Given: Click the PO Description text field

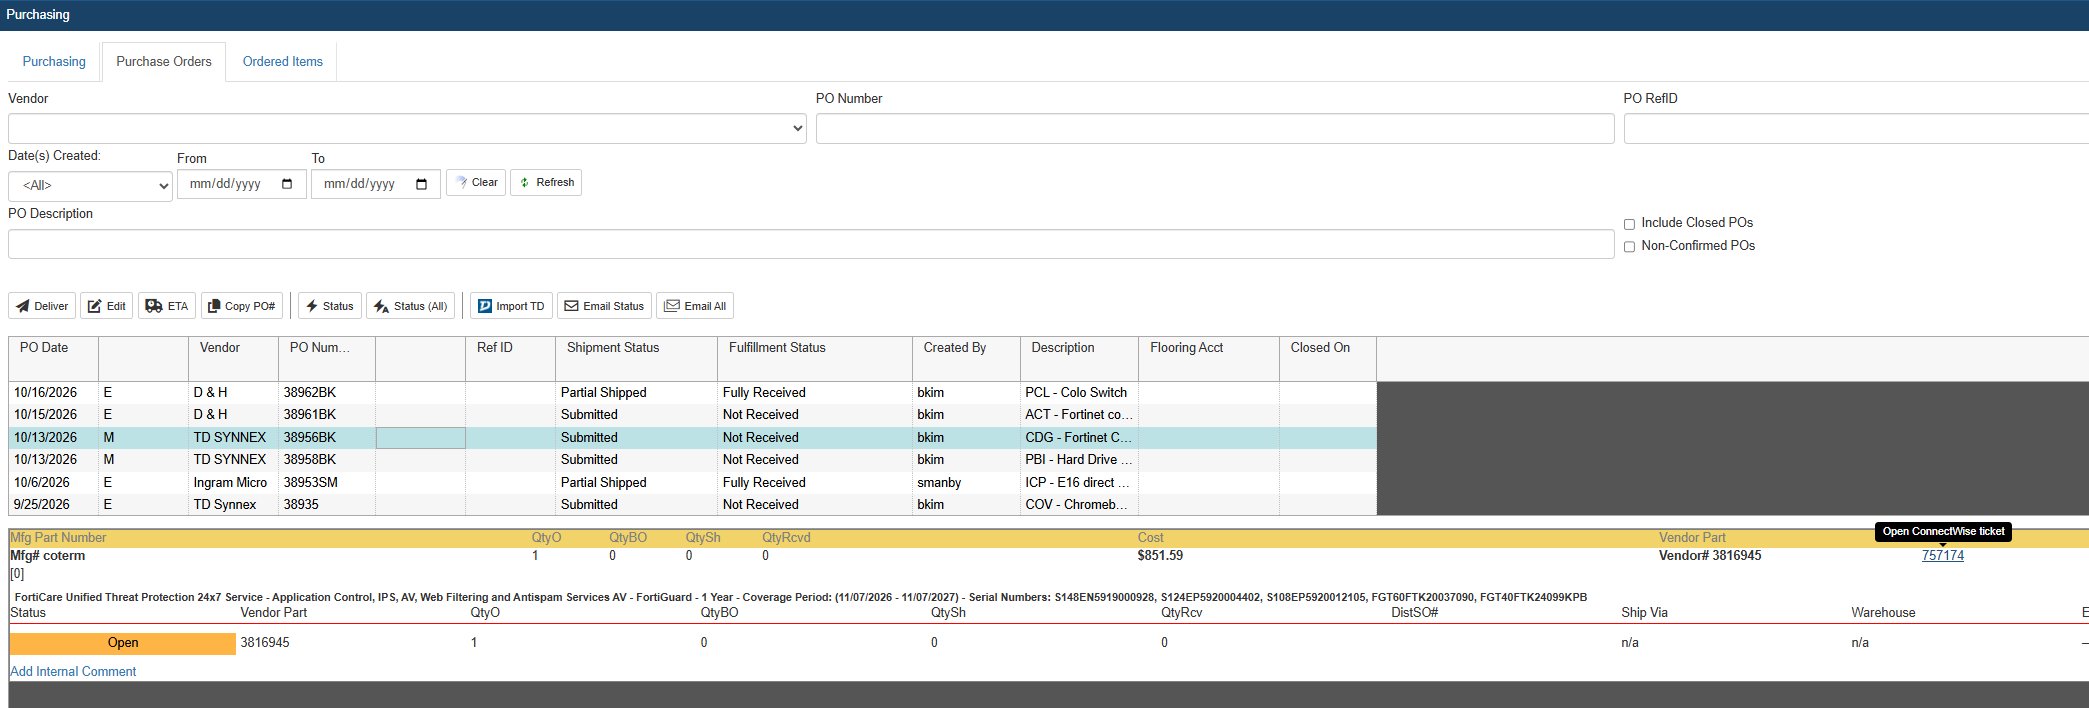Looking at the screenshot, I should (811, 244).
